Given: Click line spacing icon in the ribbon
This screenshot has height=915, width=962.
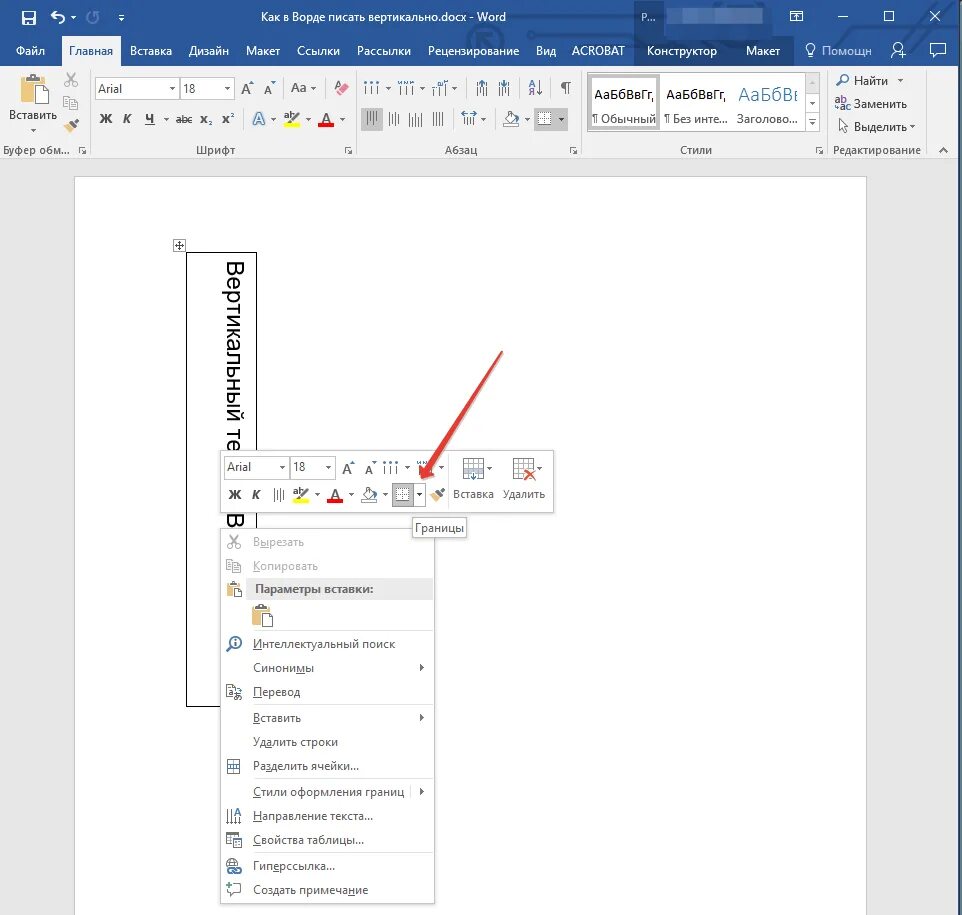Looking at the screenshot, I should tap(469, 119).
